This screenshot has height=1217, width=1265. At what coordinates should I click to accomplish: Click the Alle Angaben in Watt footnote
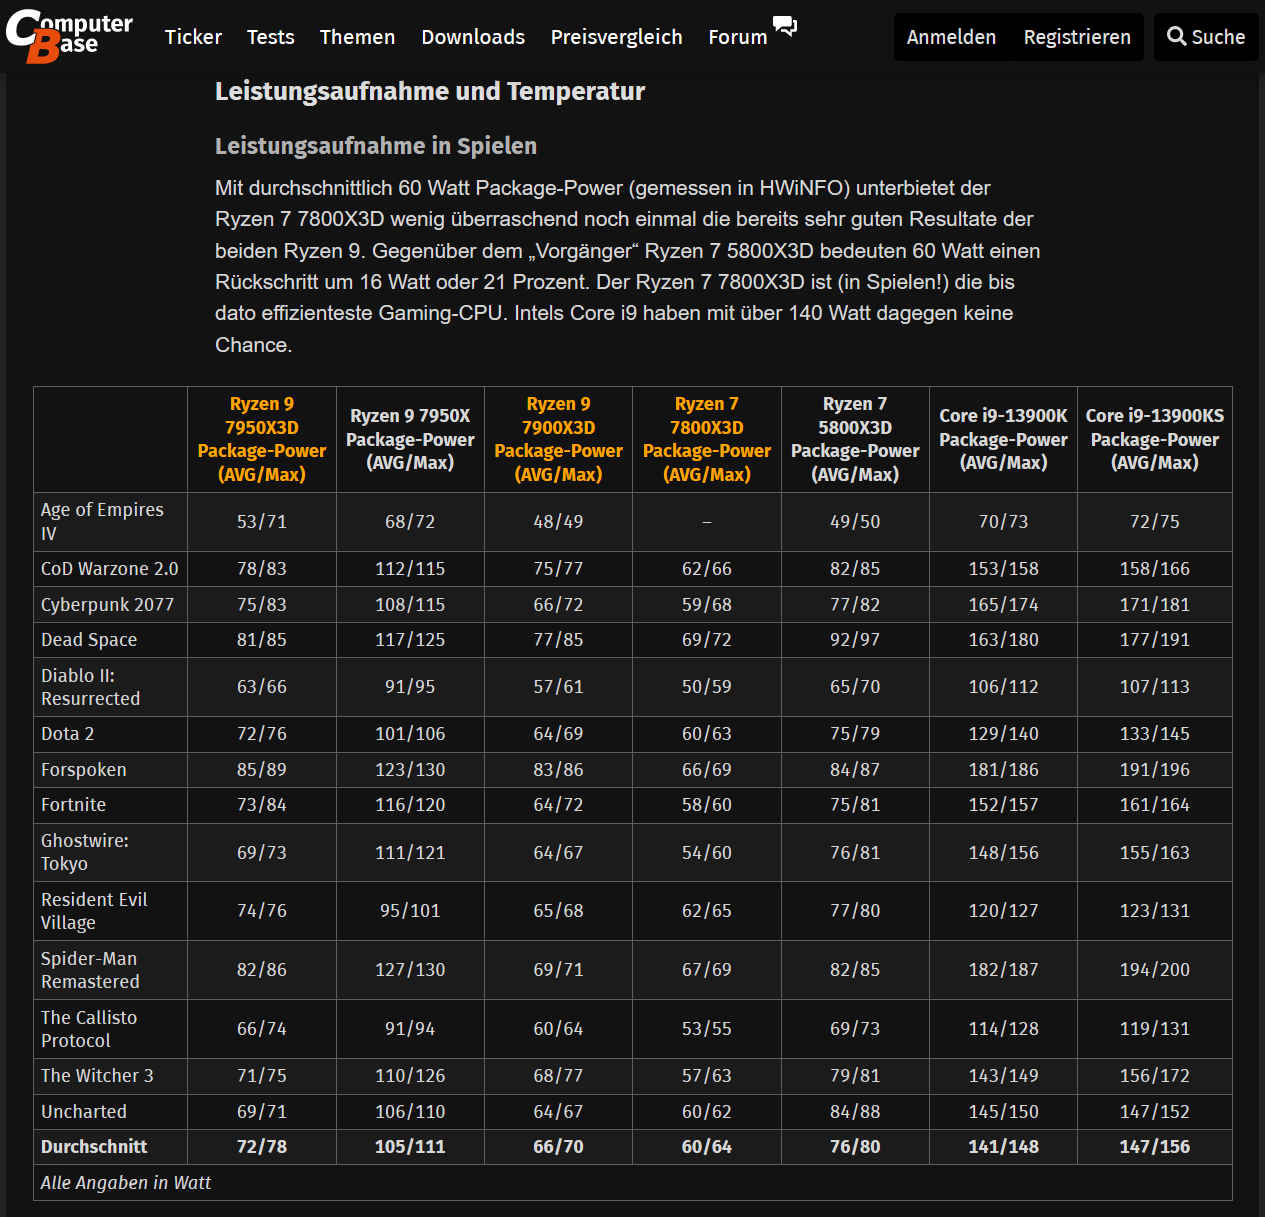[126, 1183]
